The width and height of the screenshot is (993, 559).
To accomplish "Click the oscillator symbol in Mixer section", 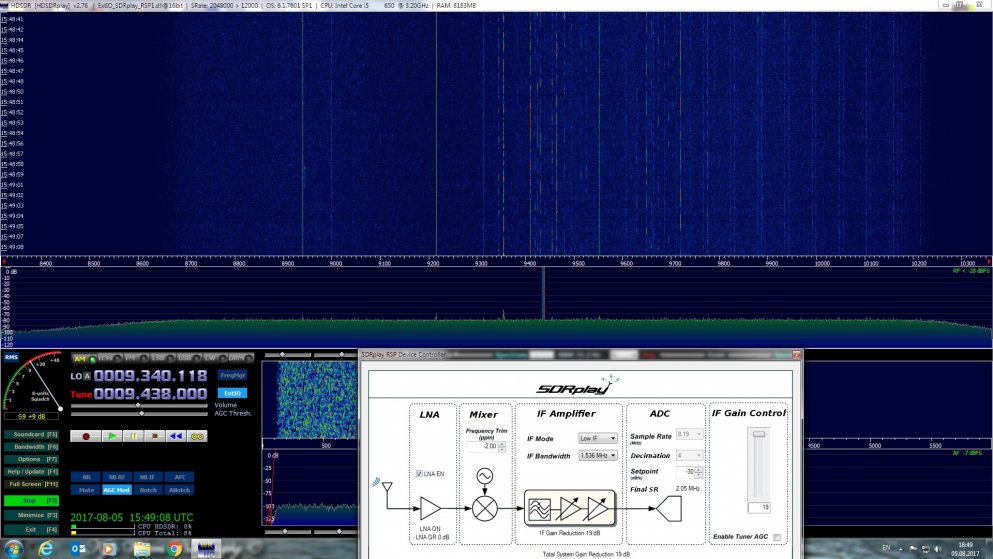I will [x=484, y=475].
